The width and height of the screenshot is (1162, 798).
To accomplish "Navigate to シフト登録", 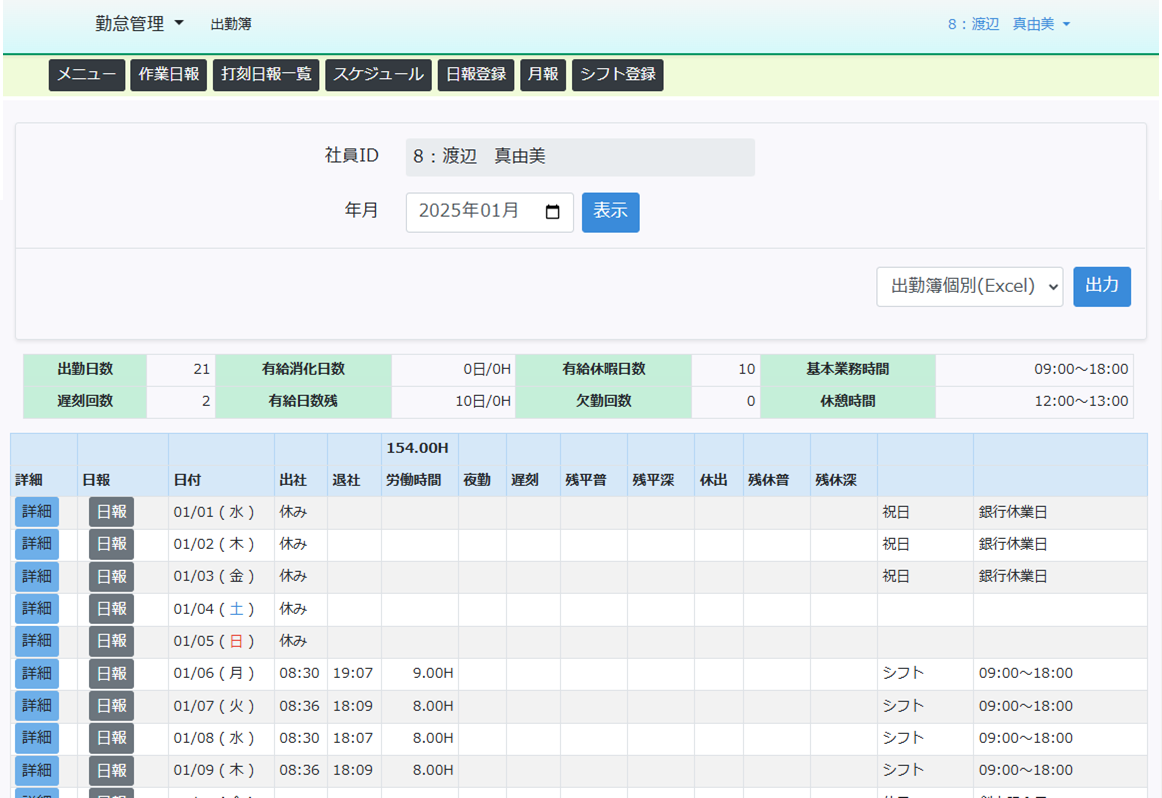I will coord(618,75).
